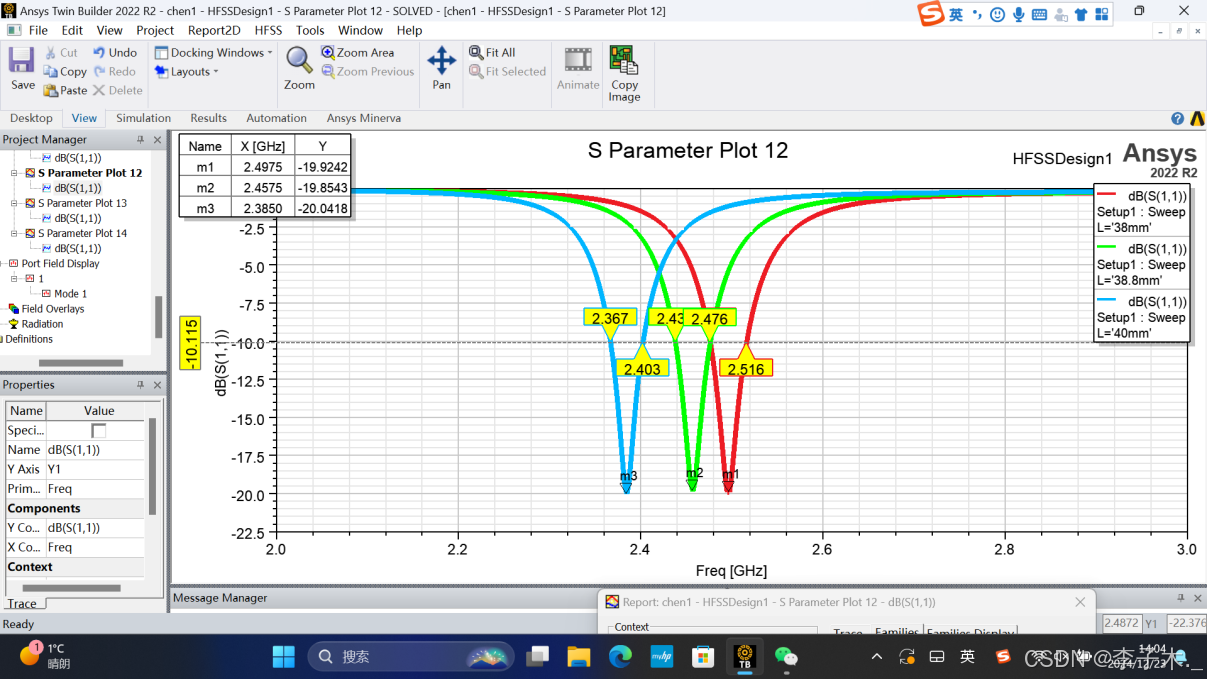Open Microsoft Store from taskbar

(703, 656)
